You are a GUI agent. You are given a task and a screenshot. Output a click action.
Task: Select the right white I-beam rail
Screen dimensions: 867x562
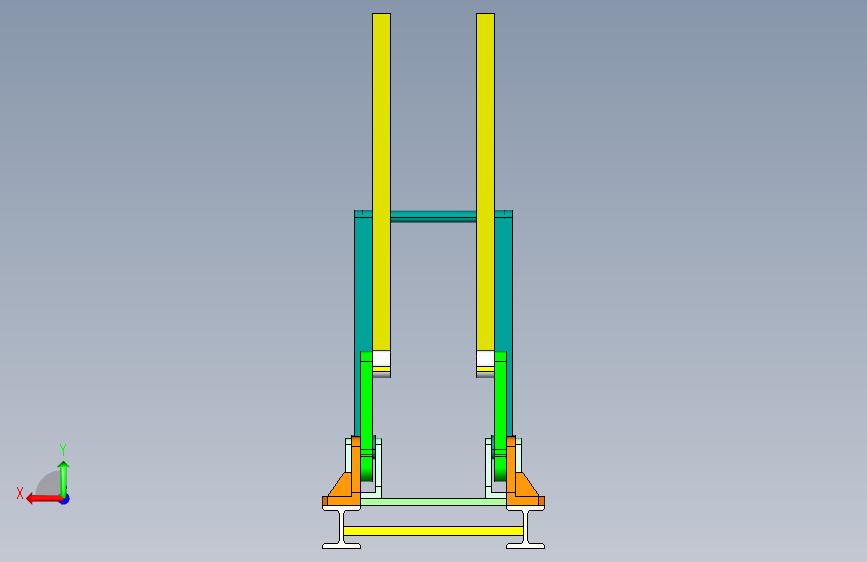tap(525, 529)
